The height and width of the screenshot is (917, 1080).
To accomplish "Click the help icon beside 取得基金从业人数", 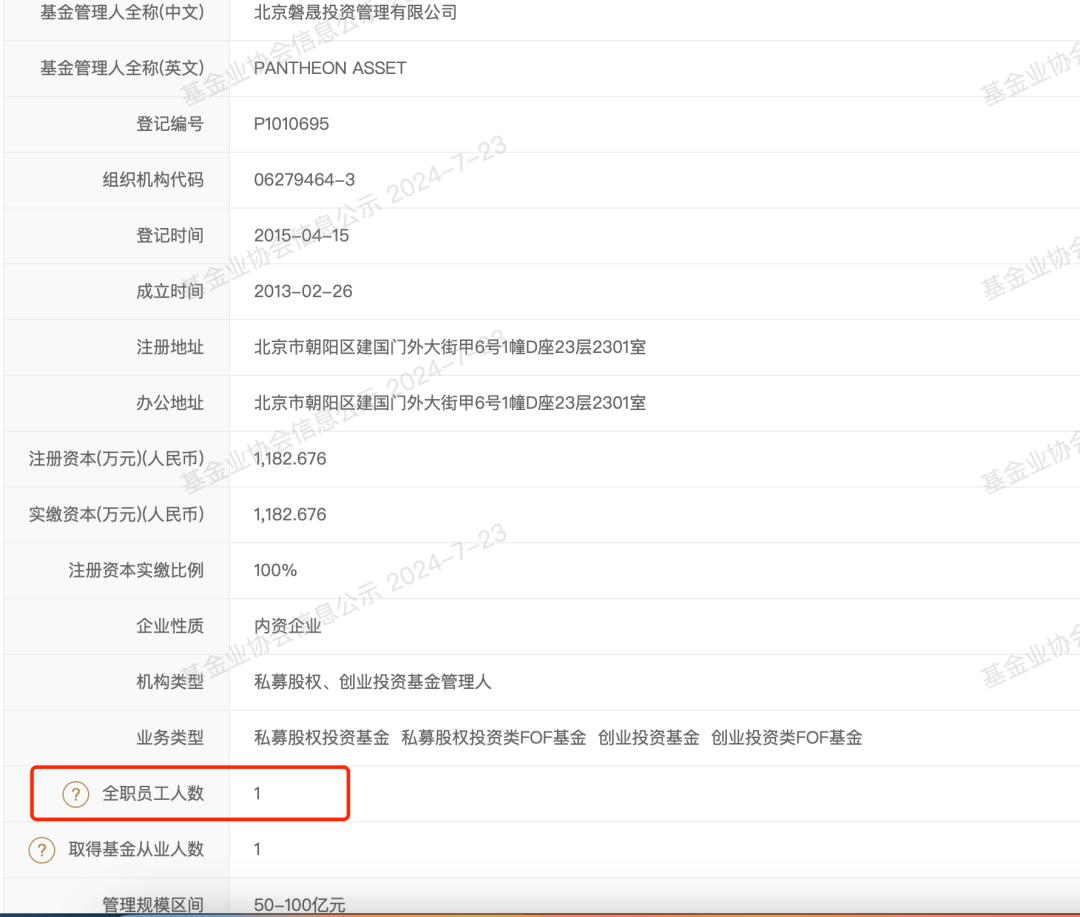I will [x=40, y=849].
